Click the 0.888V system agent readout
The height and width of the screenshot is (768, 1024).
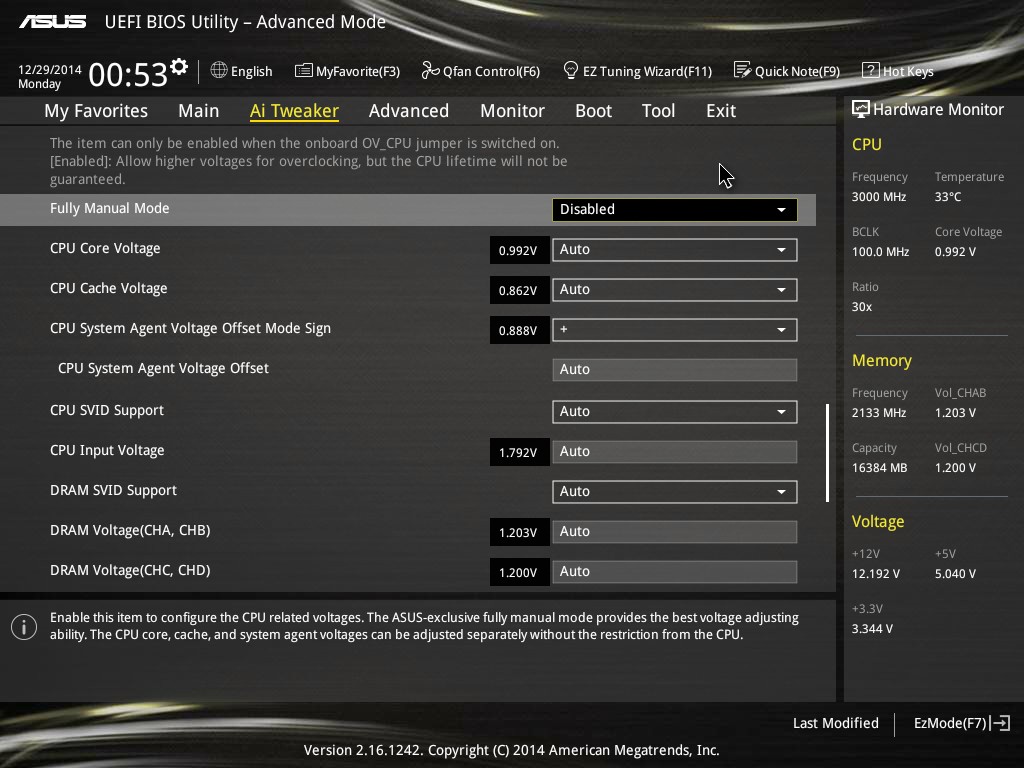pos(519,330)
